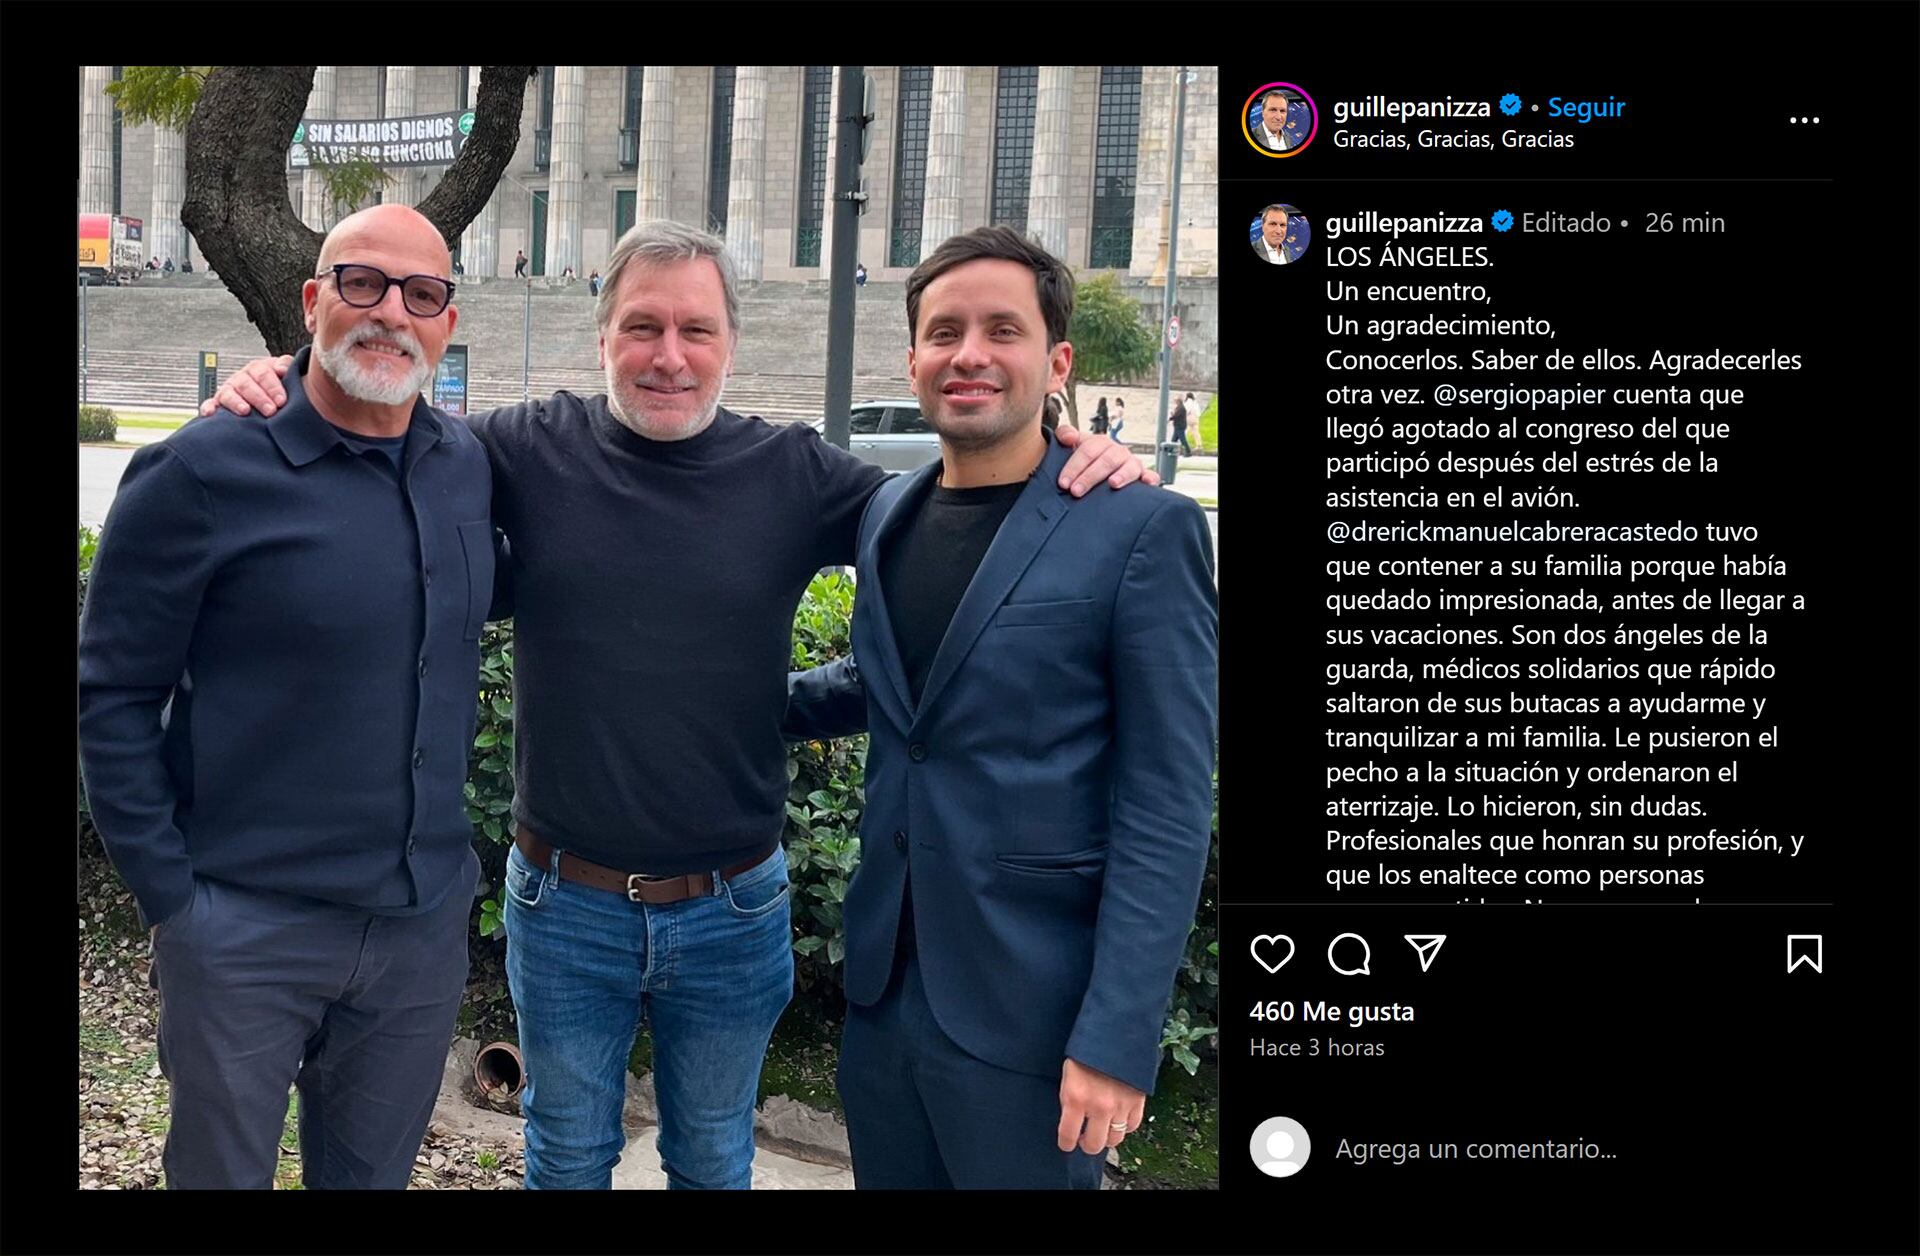Image resolution: width=1920 pixels, height=1256 pixels.
Task: Open the three-dot more options menu
Action: [1804, 120]
